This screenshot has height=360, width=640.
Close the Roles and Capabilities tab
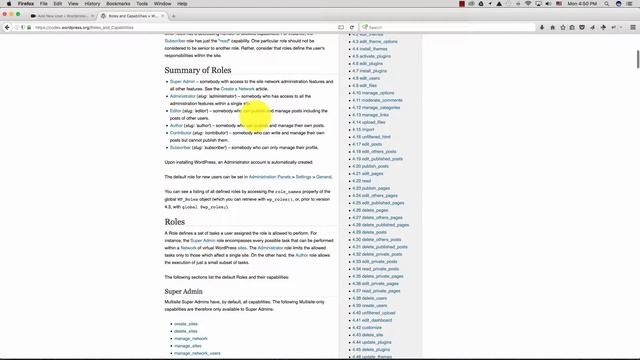click(x=162, y=16)
